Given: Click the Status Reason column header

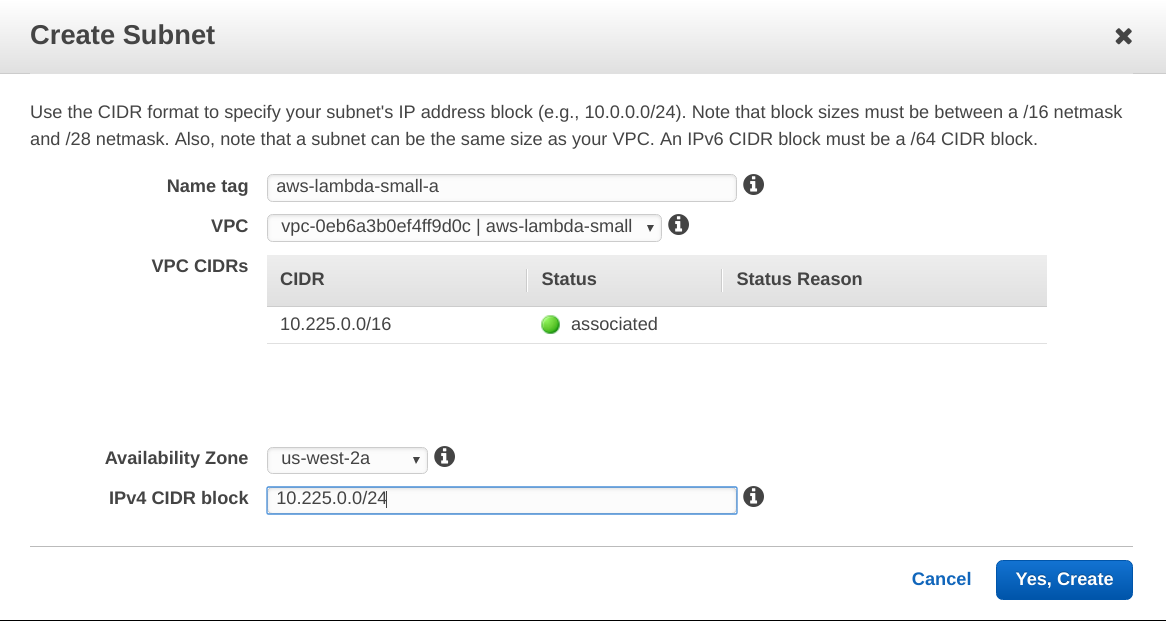Looking at the screenshot, I should [799, 279].
